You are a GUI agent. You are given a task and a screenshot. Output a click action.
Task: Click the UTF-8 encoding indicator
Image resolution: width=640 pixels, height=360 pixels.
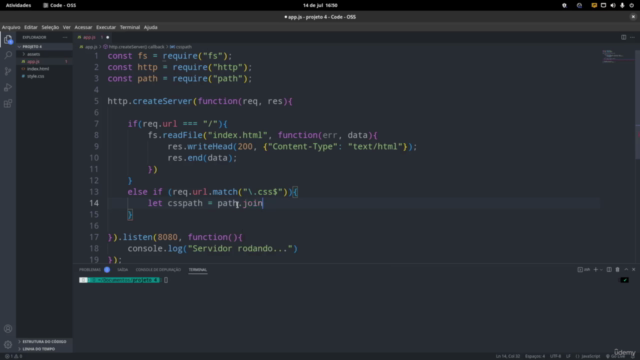[x=556, y=356]
